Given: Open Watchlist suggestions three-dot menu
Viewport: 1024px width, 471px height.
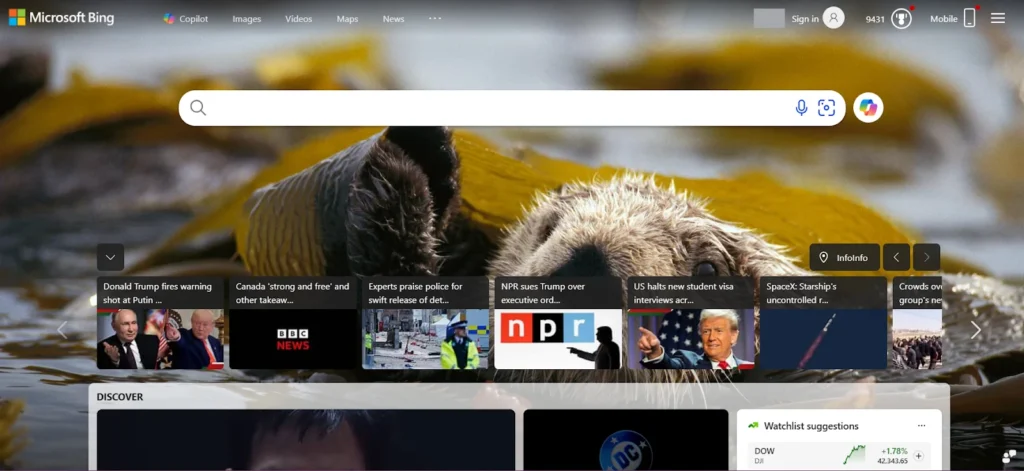Looking at the screenshot, I should click(x=921, y=426).
